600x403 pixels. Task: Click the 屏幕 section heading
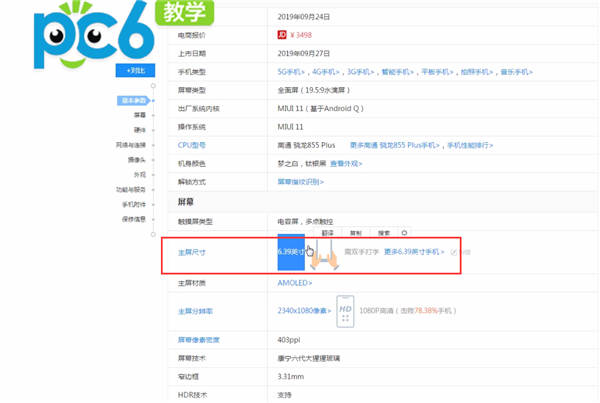pos(186,202)
